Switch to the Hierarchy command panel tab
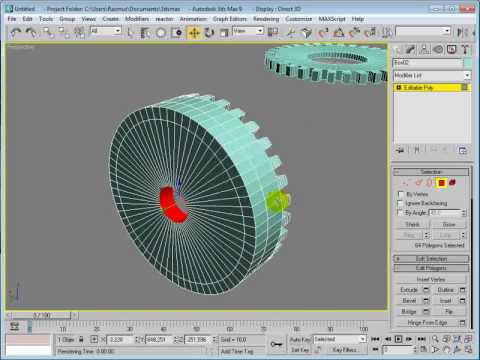The width and height of the screenshot is (480, 360). (424, 50)
